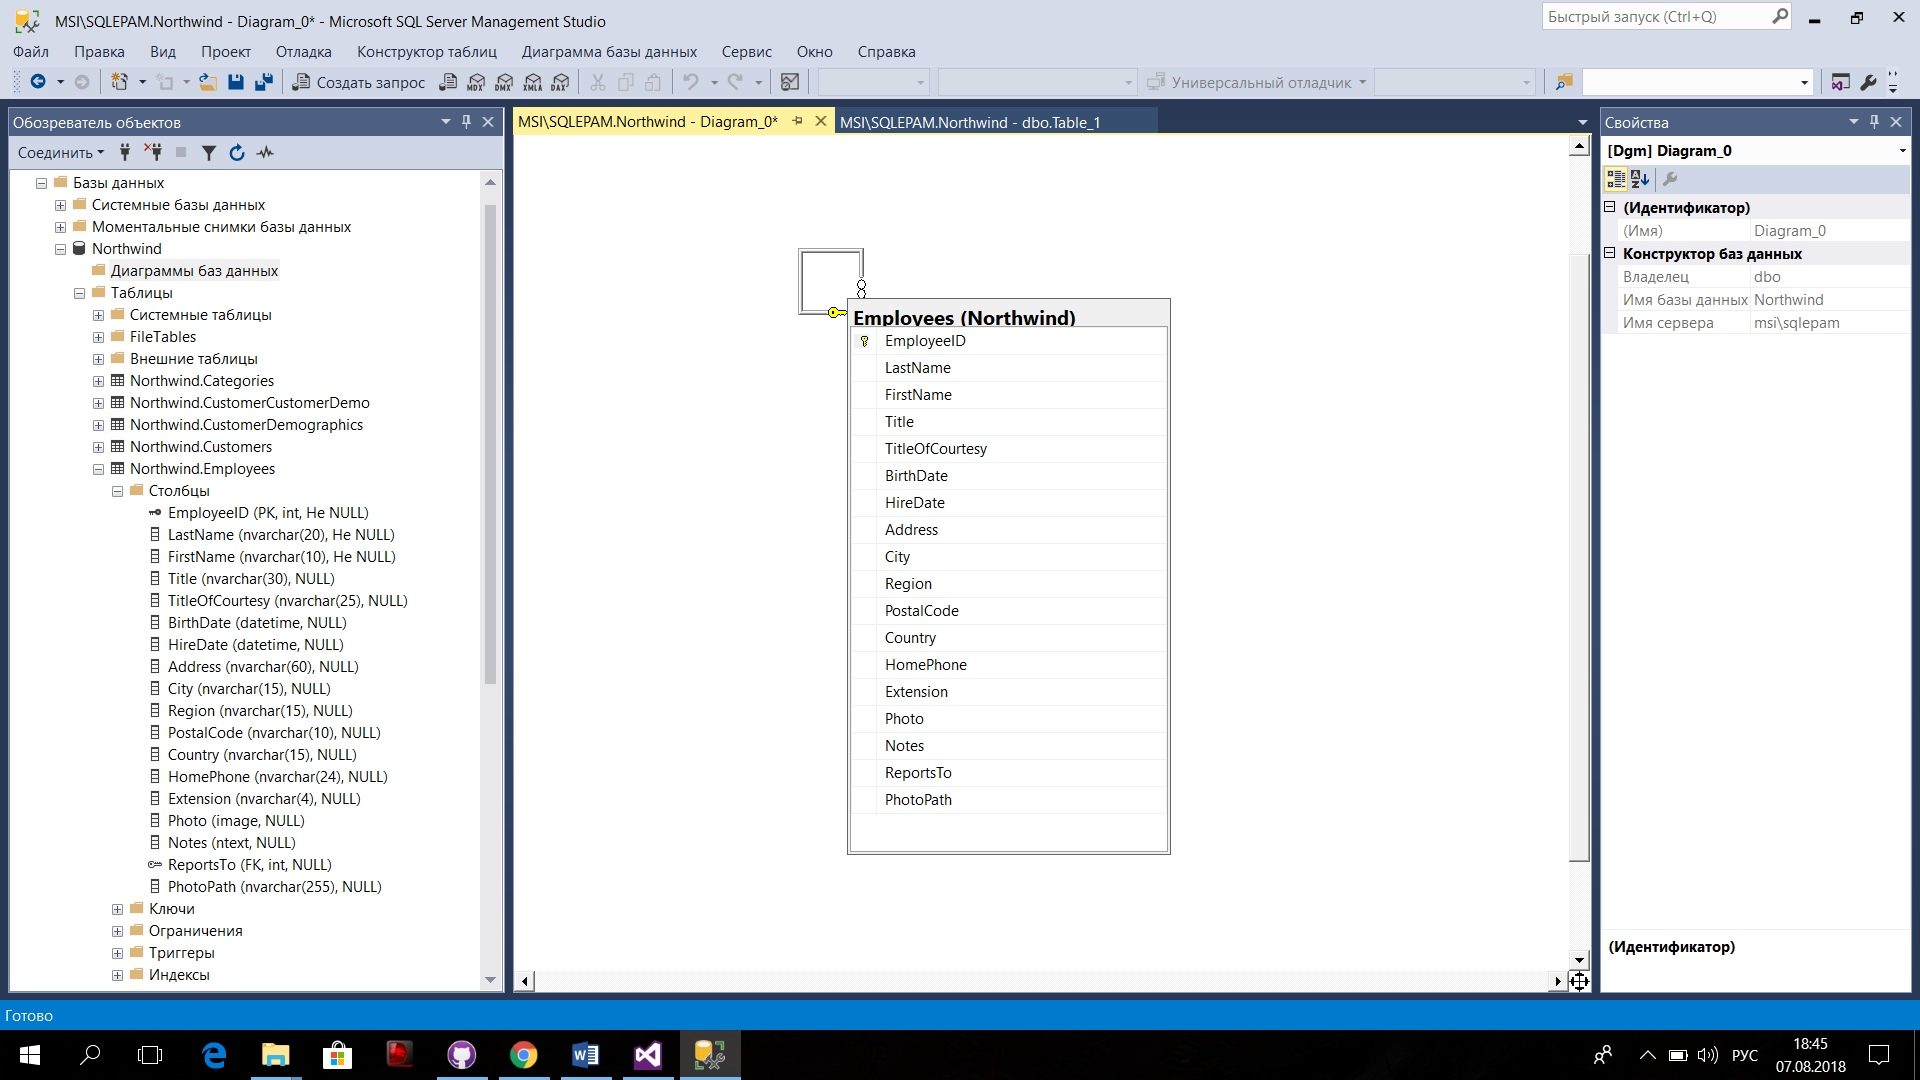Click the New Project toolbar icon

tap(119, 82)
